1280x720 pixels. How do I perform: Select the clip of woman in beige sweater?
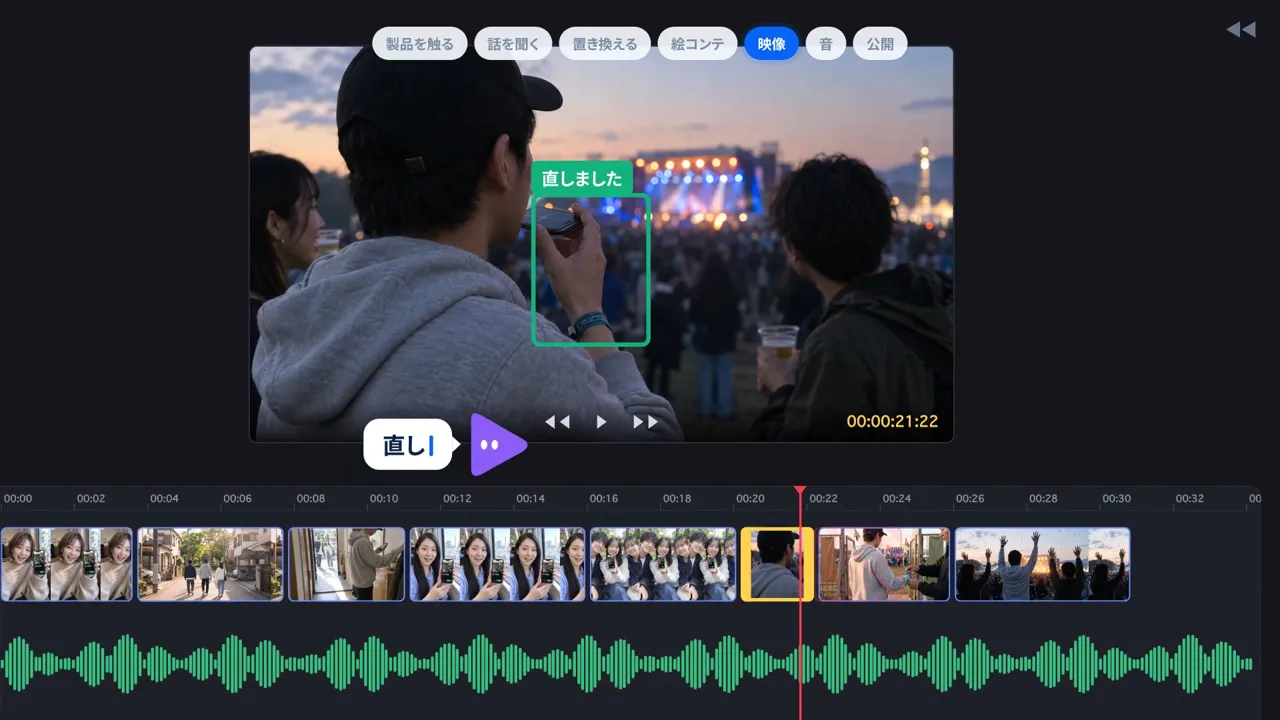67,564
